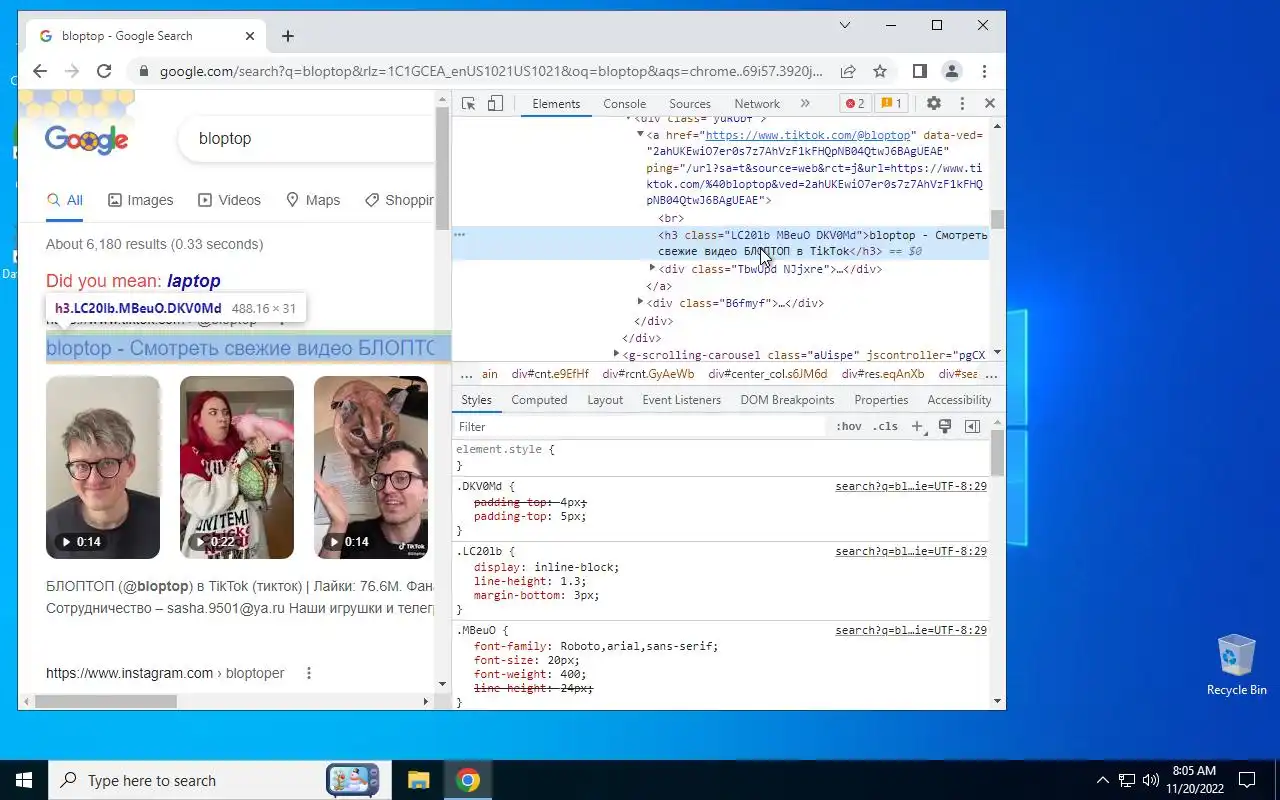Close the DevTools panel

pos(990,103)
